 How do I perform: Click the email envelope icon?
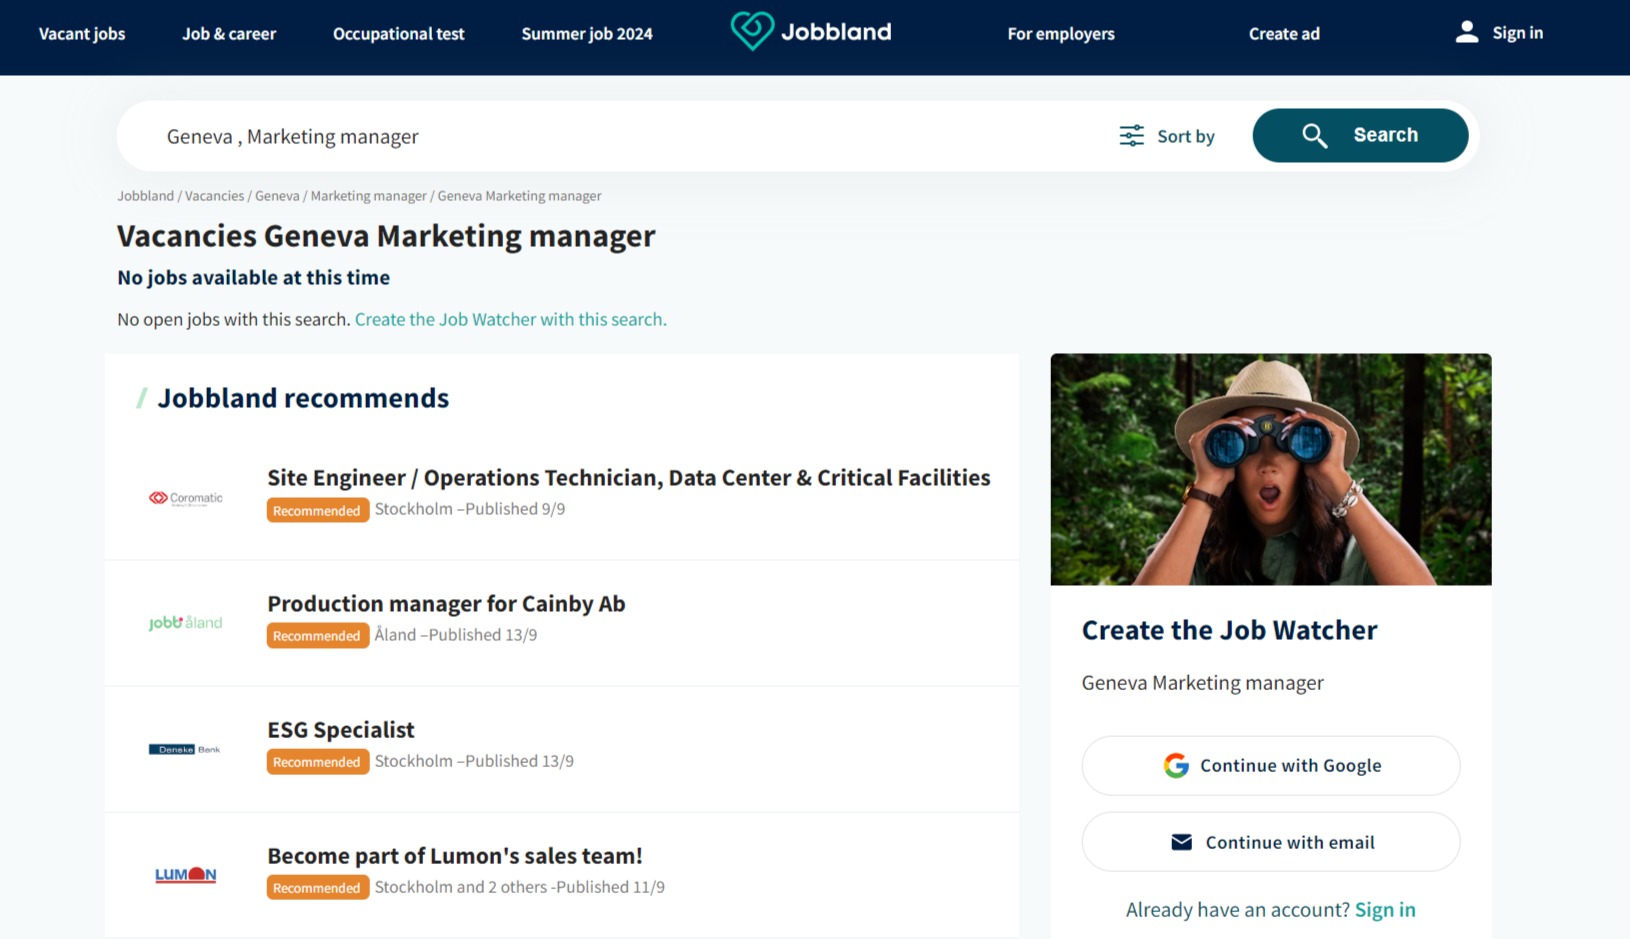tap(1181, 843)
